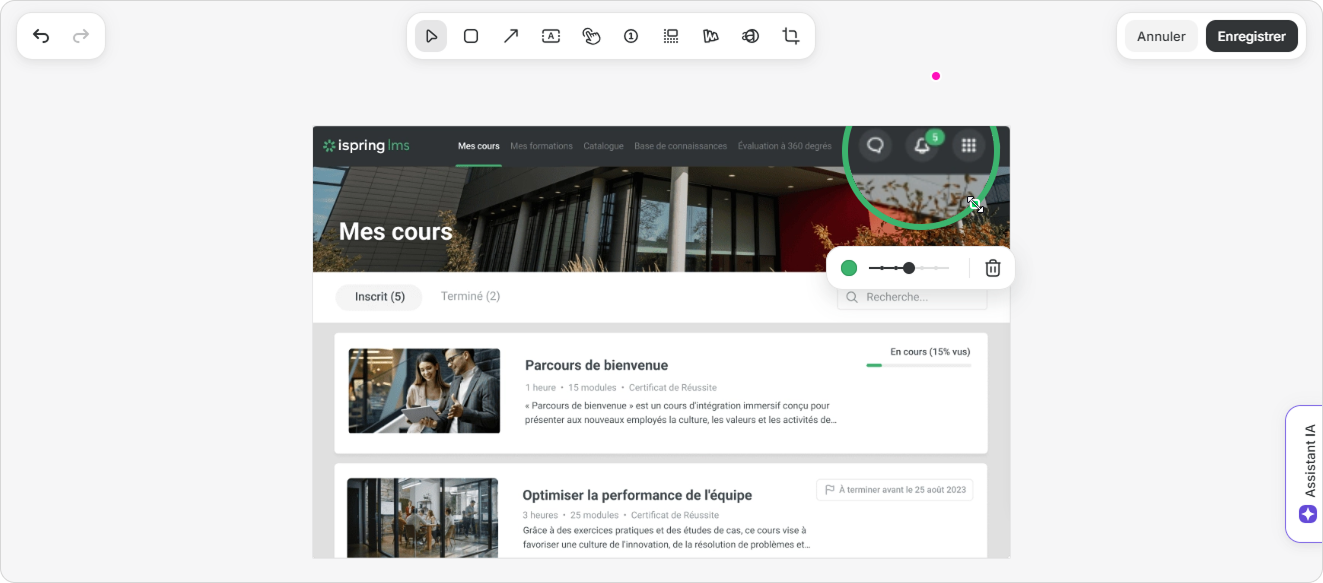Open the Terminé (2) tab
The image size is (1323, 583).
coord(470,297)
